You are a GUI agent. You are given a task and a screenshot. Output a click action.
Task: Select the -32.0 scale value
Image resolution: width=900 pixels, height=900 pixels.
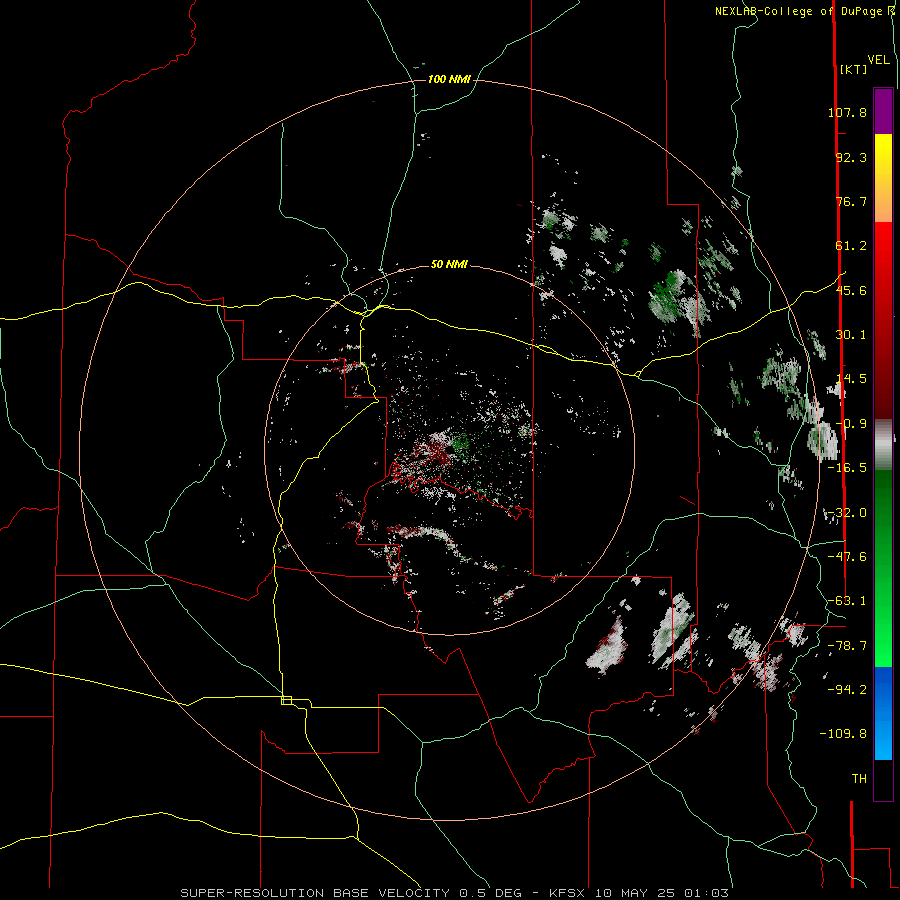coord(847,513)
